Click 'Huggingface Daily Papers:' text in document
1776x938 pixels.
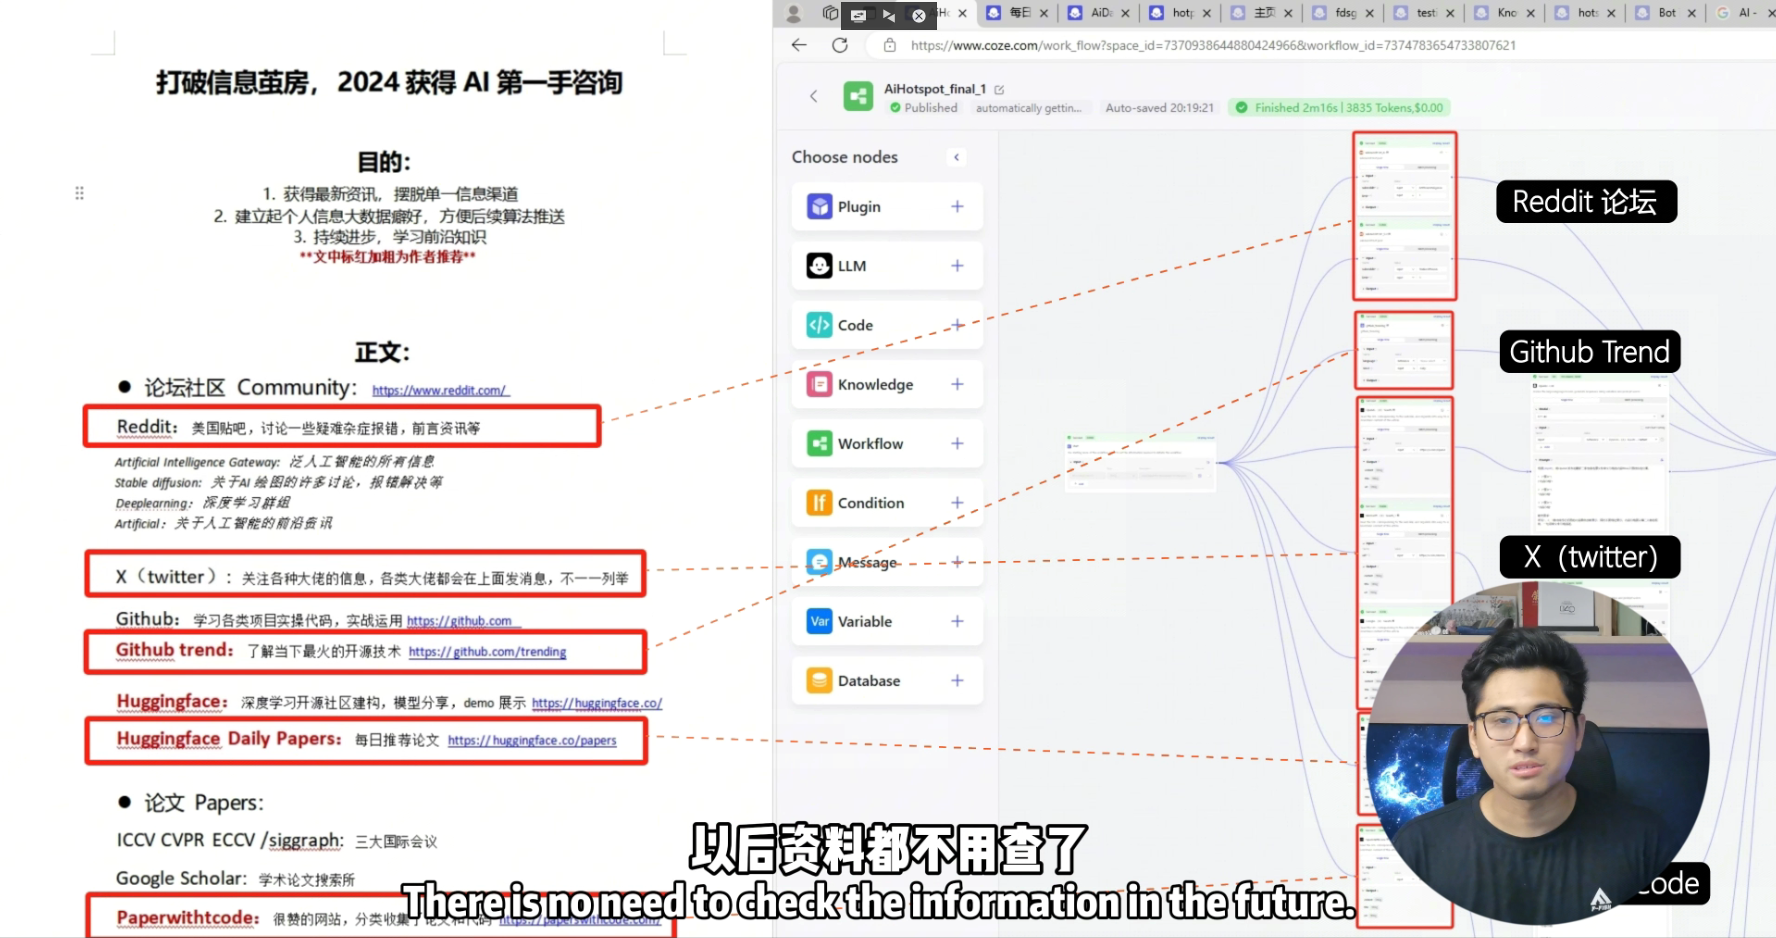[x=229, y=739]
